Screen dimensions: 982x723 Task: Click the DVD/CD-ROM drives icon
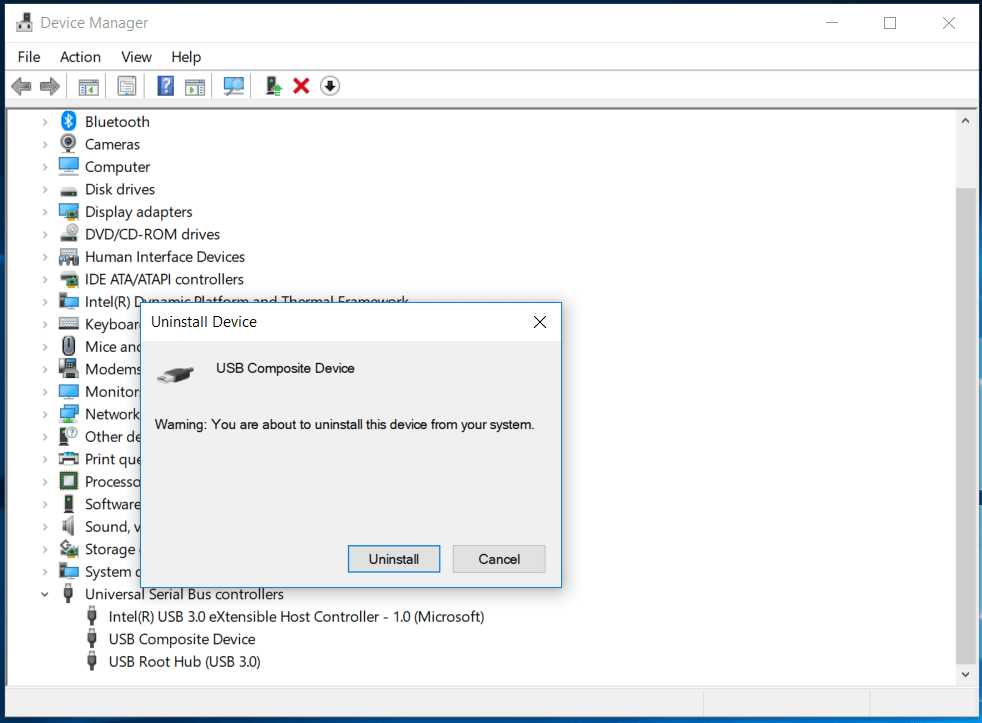(x=68, y=234)
